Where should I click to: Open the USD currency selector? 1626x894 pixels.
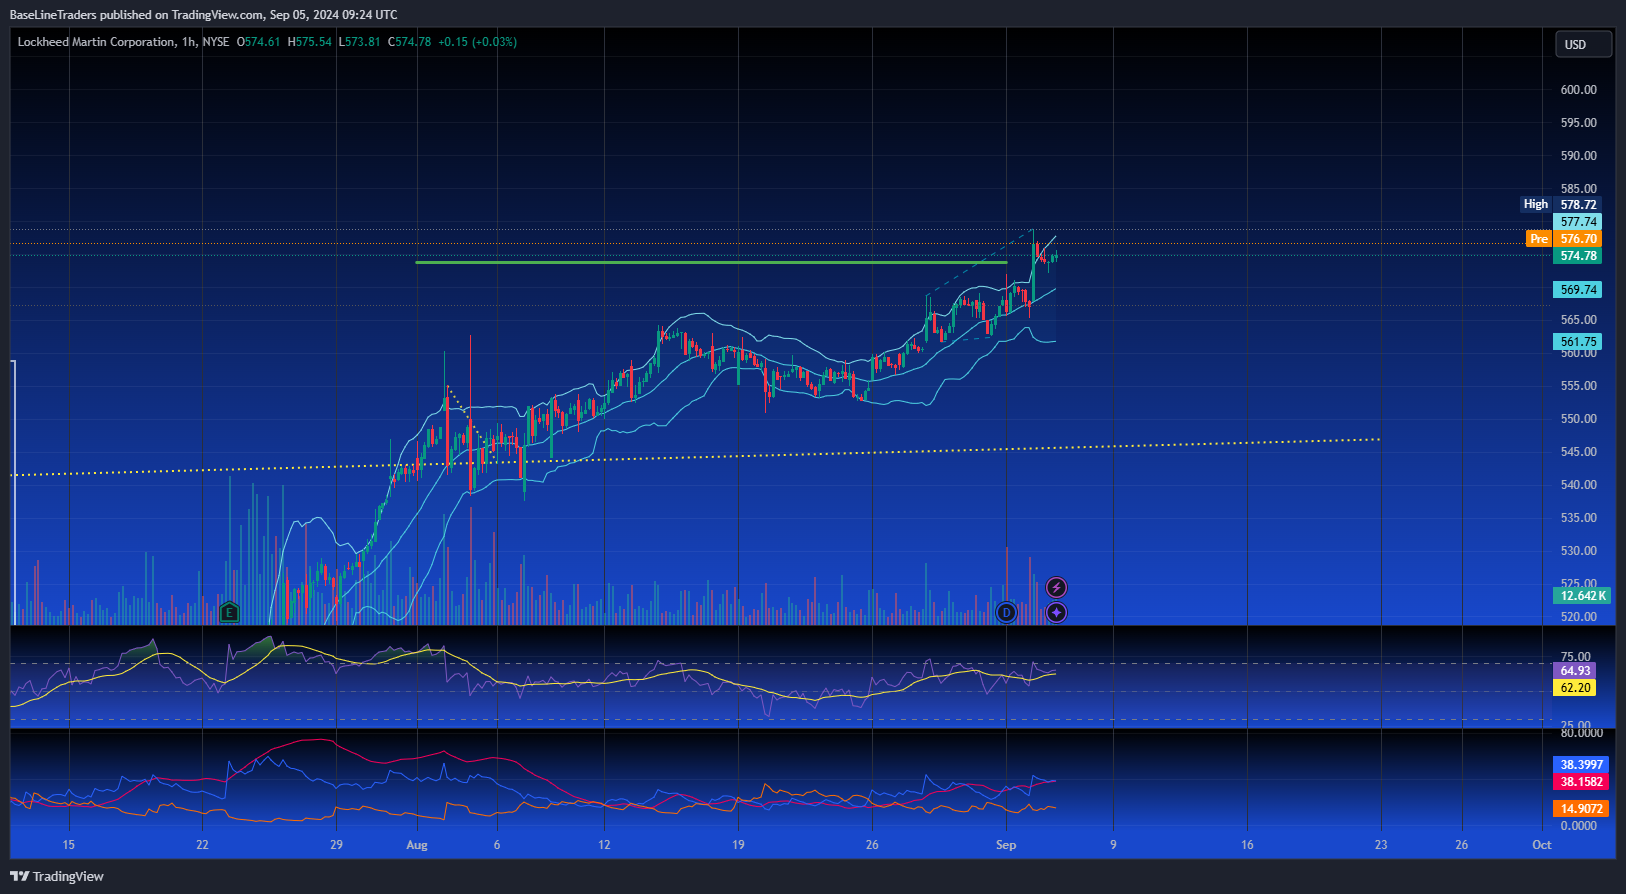1584,44
